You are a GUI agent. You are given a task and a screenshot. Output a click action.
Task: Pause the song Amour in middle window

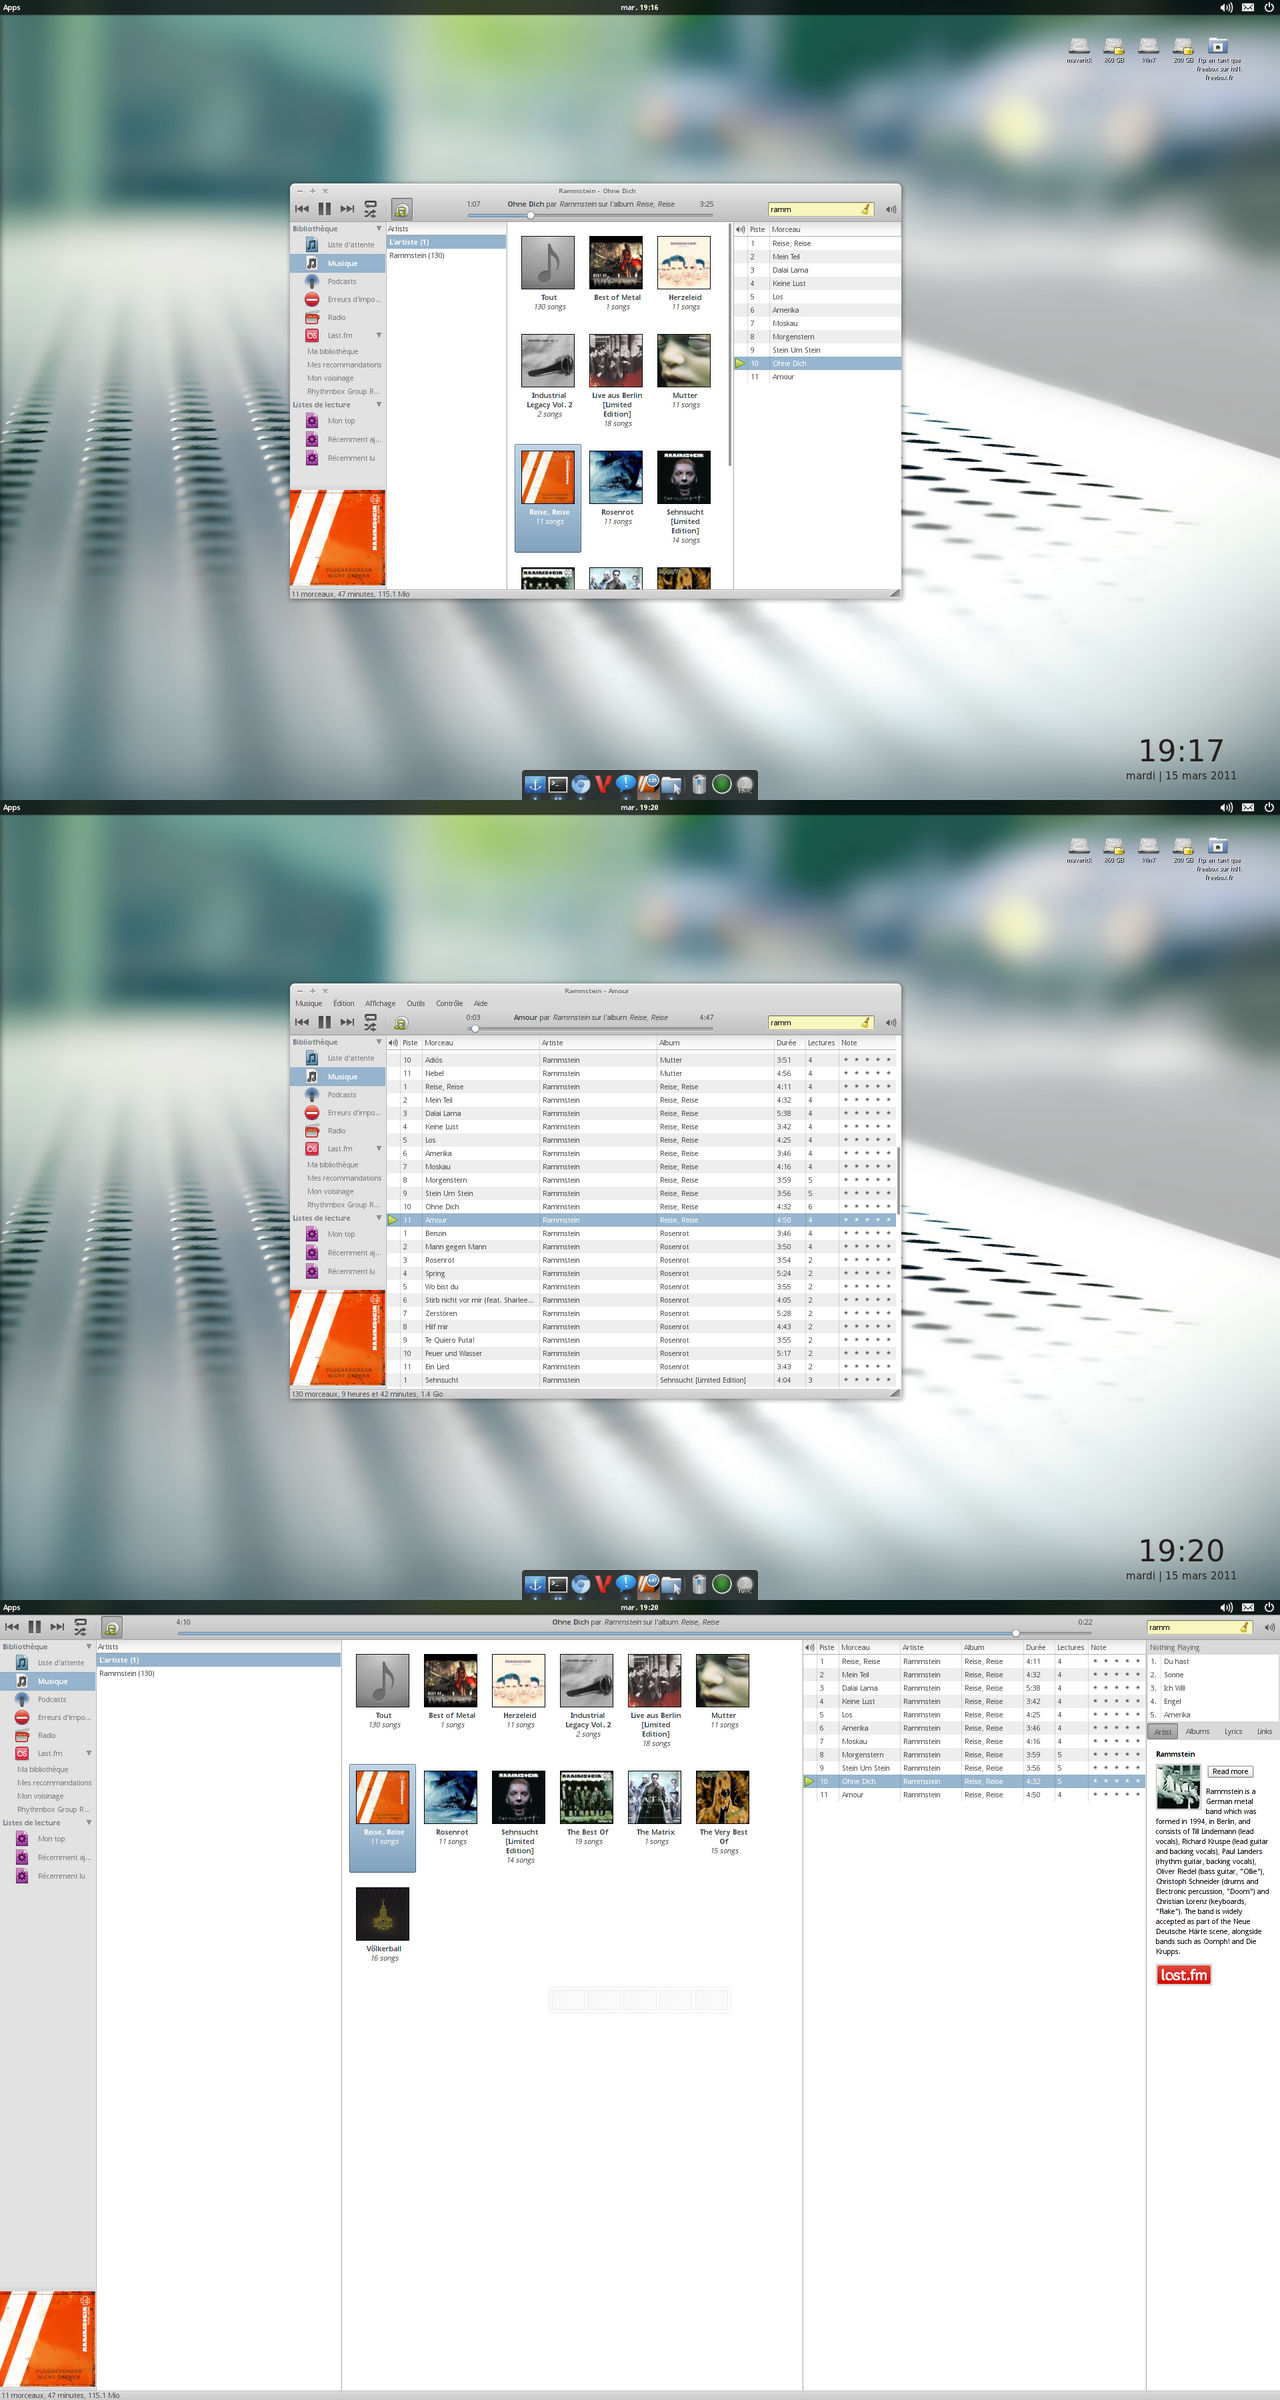(324, 1022)
